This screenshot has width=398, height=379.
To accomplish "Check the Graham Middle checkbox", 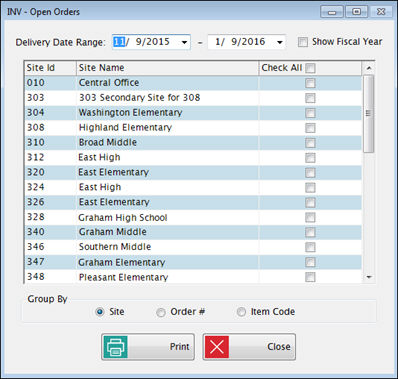I will [310, 232].
